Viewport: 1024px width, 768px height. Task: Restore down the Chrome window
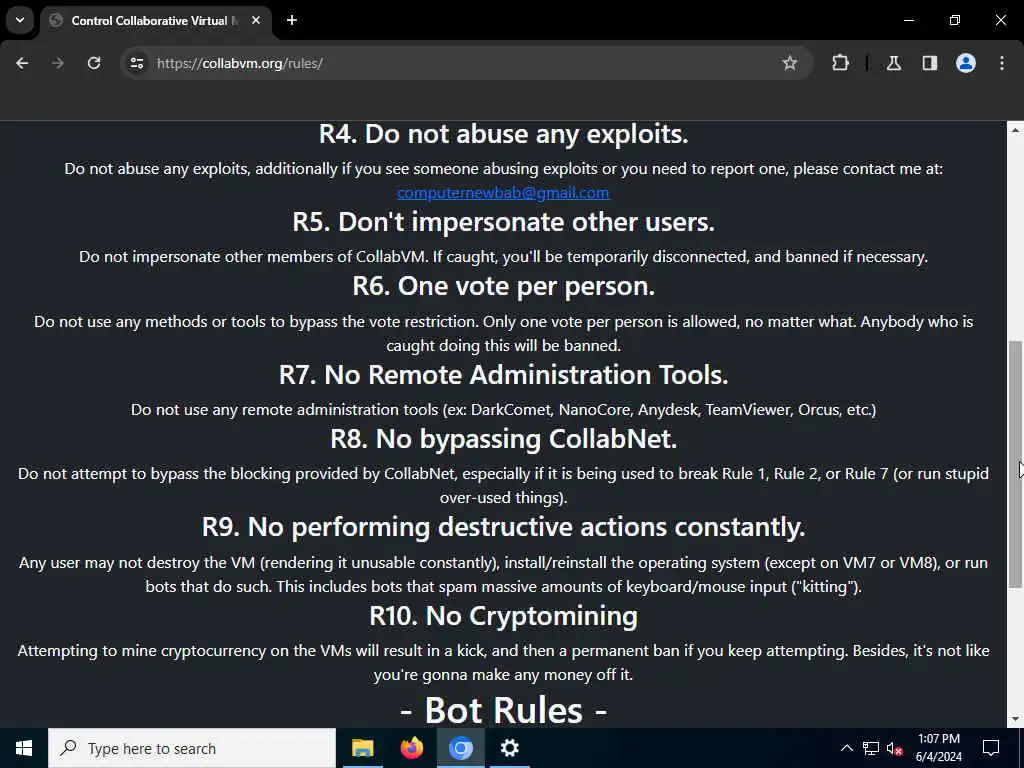[955, 21]
